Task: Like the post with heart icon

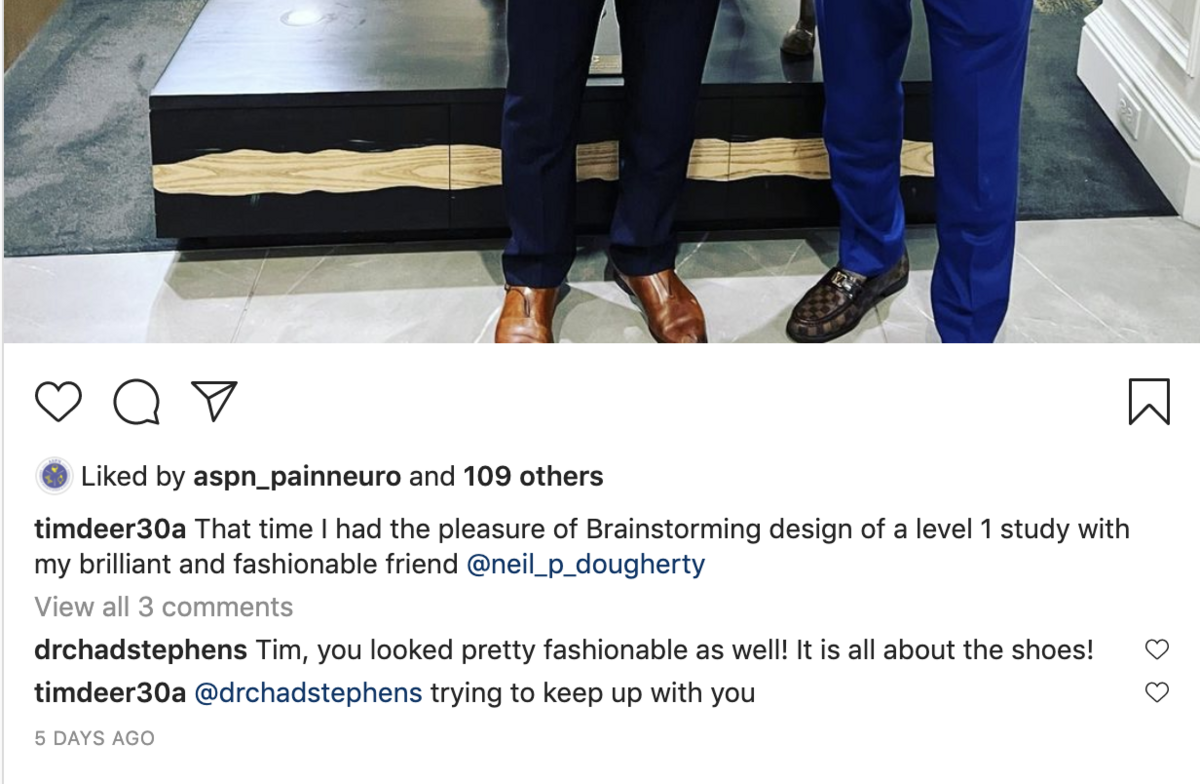Action: [x=58, y=402]
